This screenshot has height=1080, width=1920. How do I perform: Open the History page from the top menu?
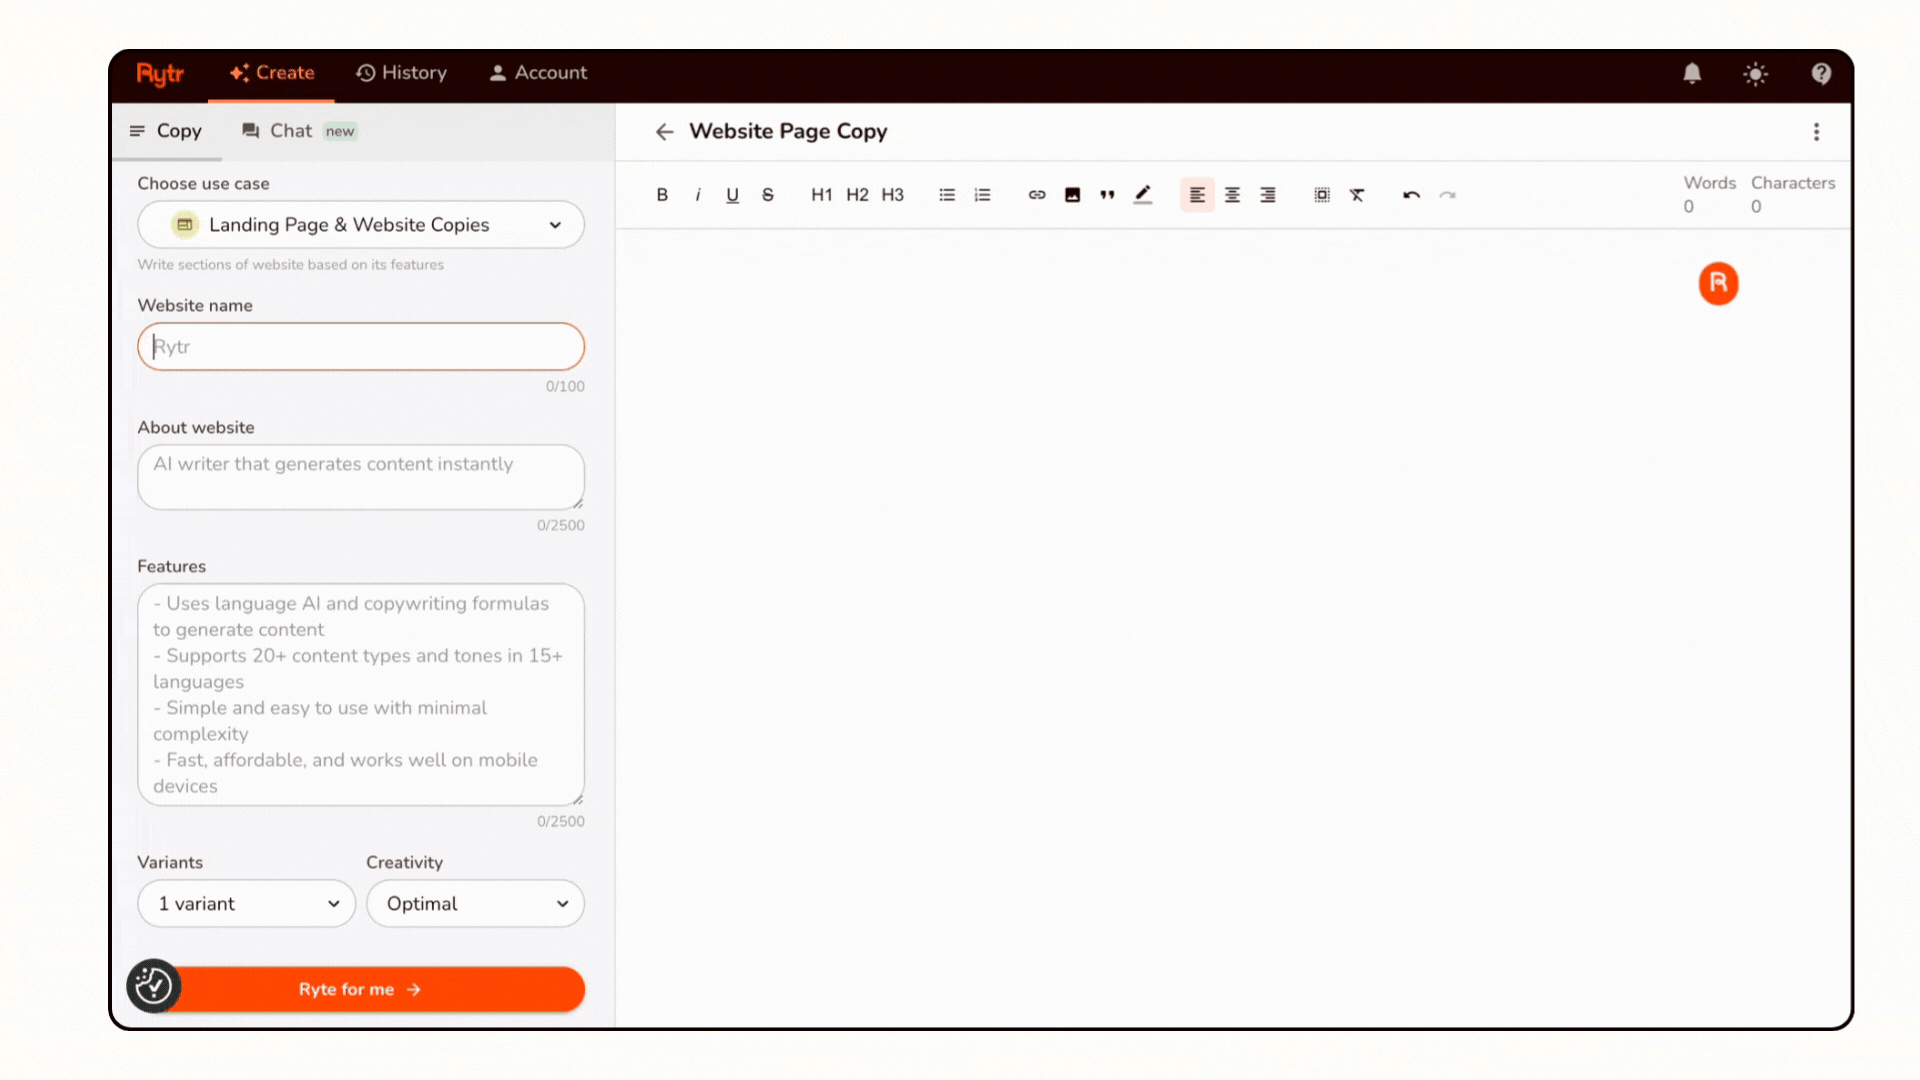[x=401, y=72]
